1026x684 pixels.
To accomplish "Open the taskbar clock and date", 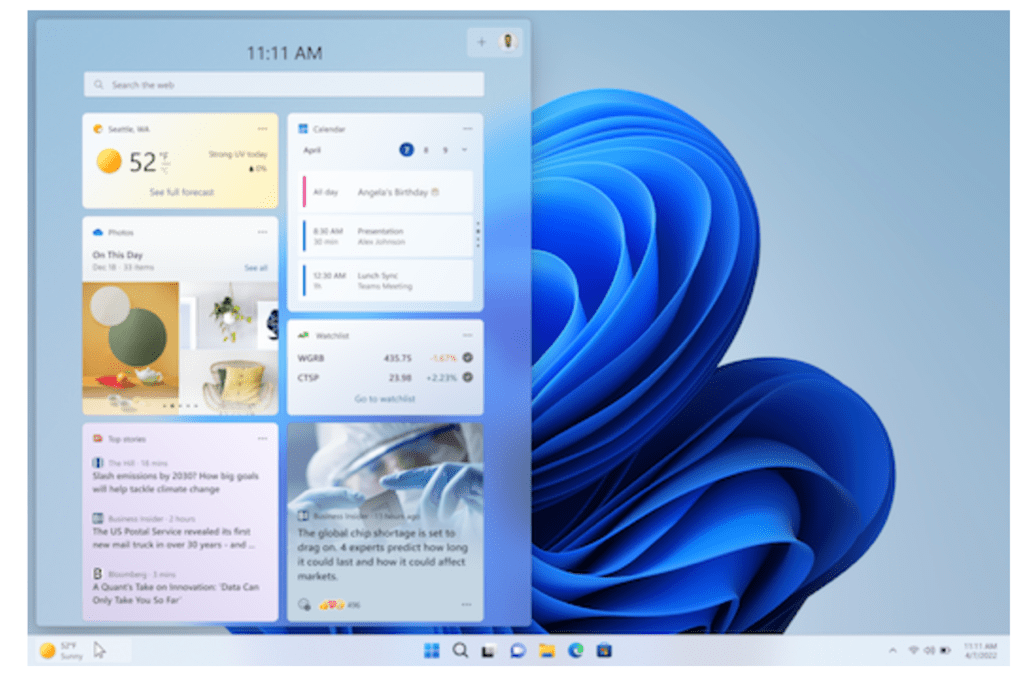I will point(980,651).
